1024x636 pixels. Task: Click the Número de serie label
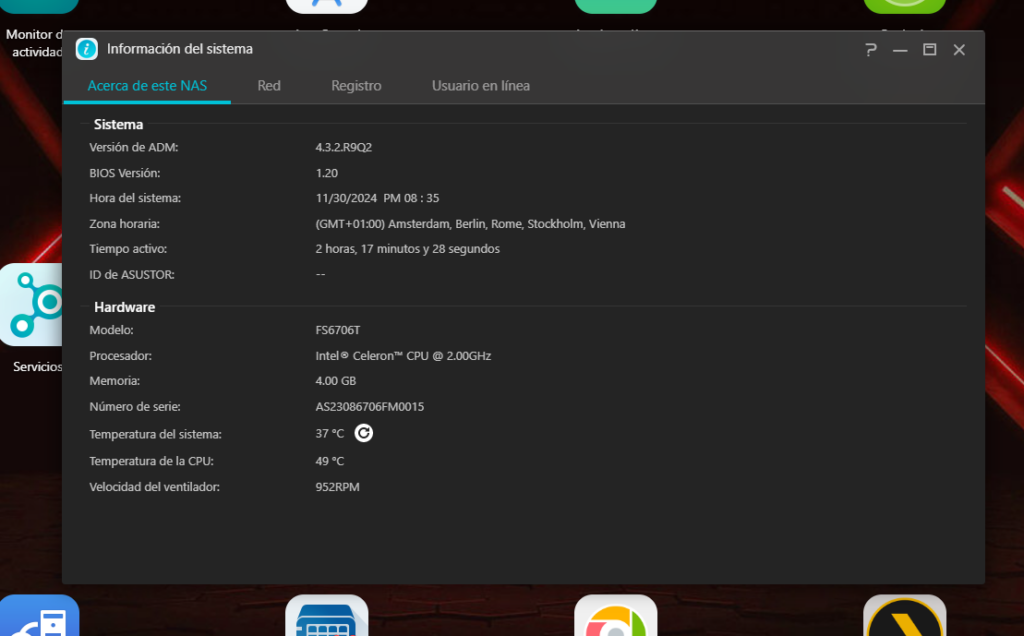135,407
